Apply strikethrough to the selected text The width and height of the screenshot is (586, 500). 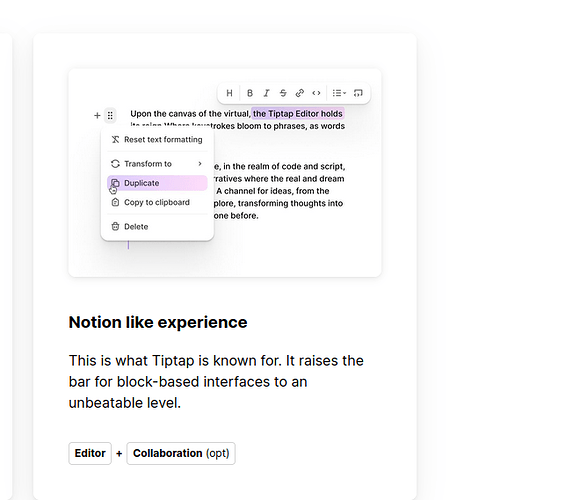[283, 93]
